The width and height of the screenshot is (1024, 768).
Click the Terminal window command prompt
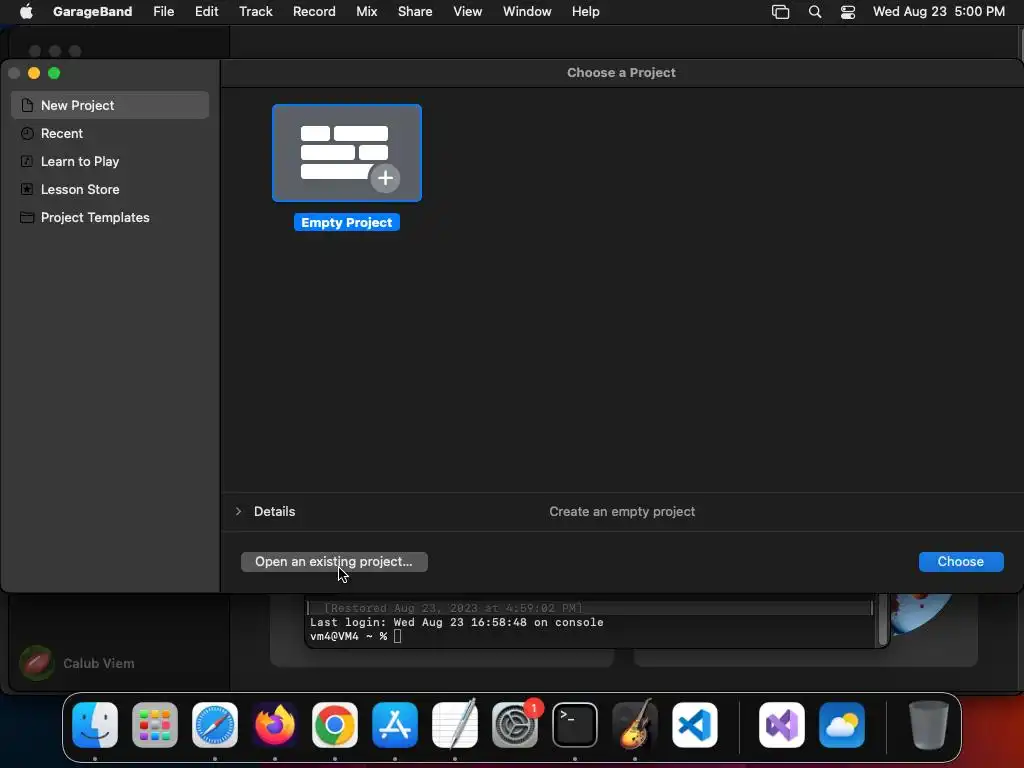[355, 636]
